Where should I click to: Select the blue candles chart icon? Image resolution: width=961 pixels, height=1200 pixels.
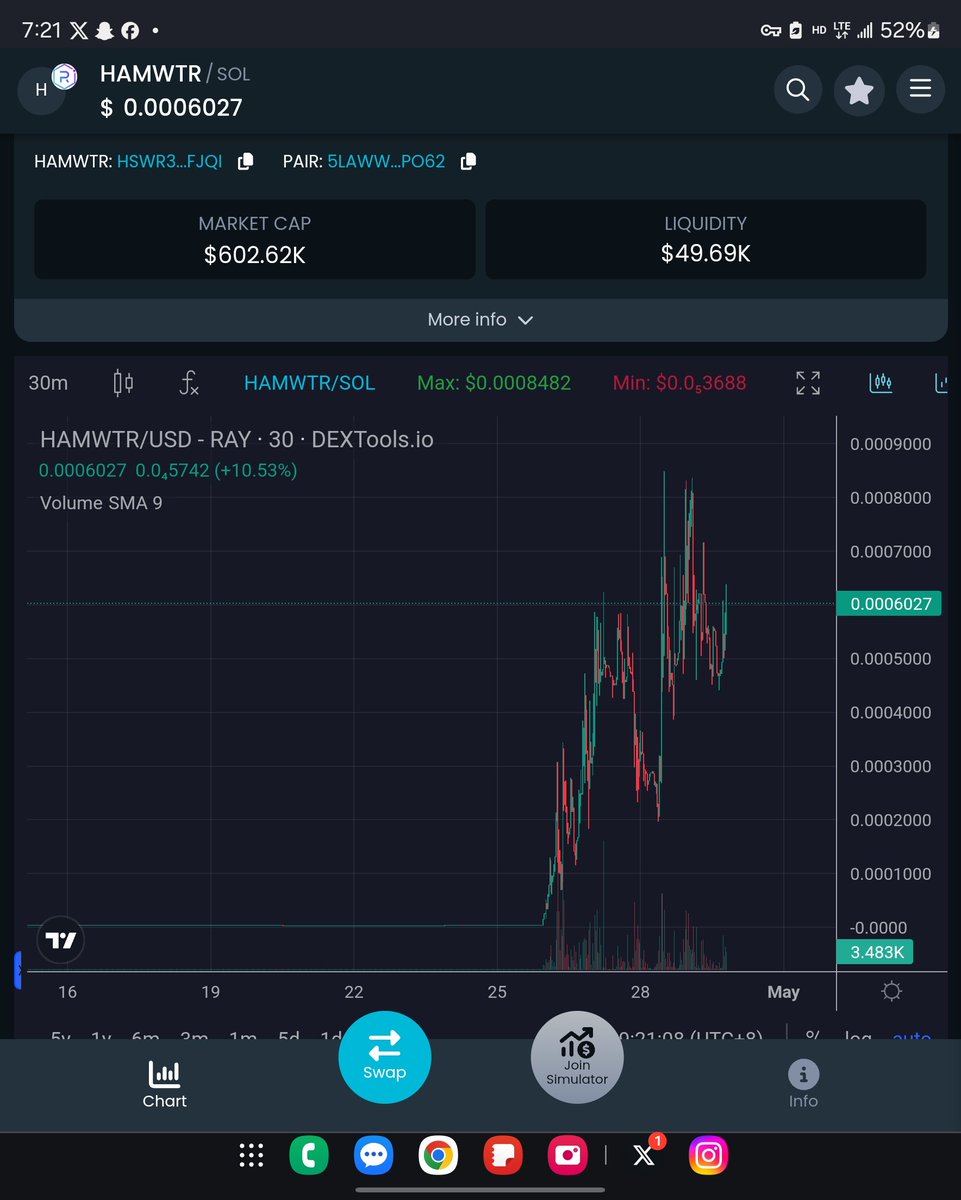(x=881, y=383)
